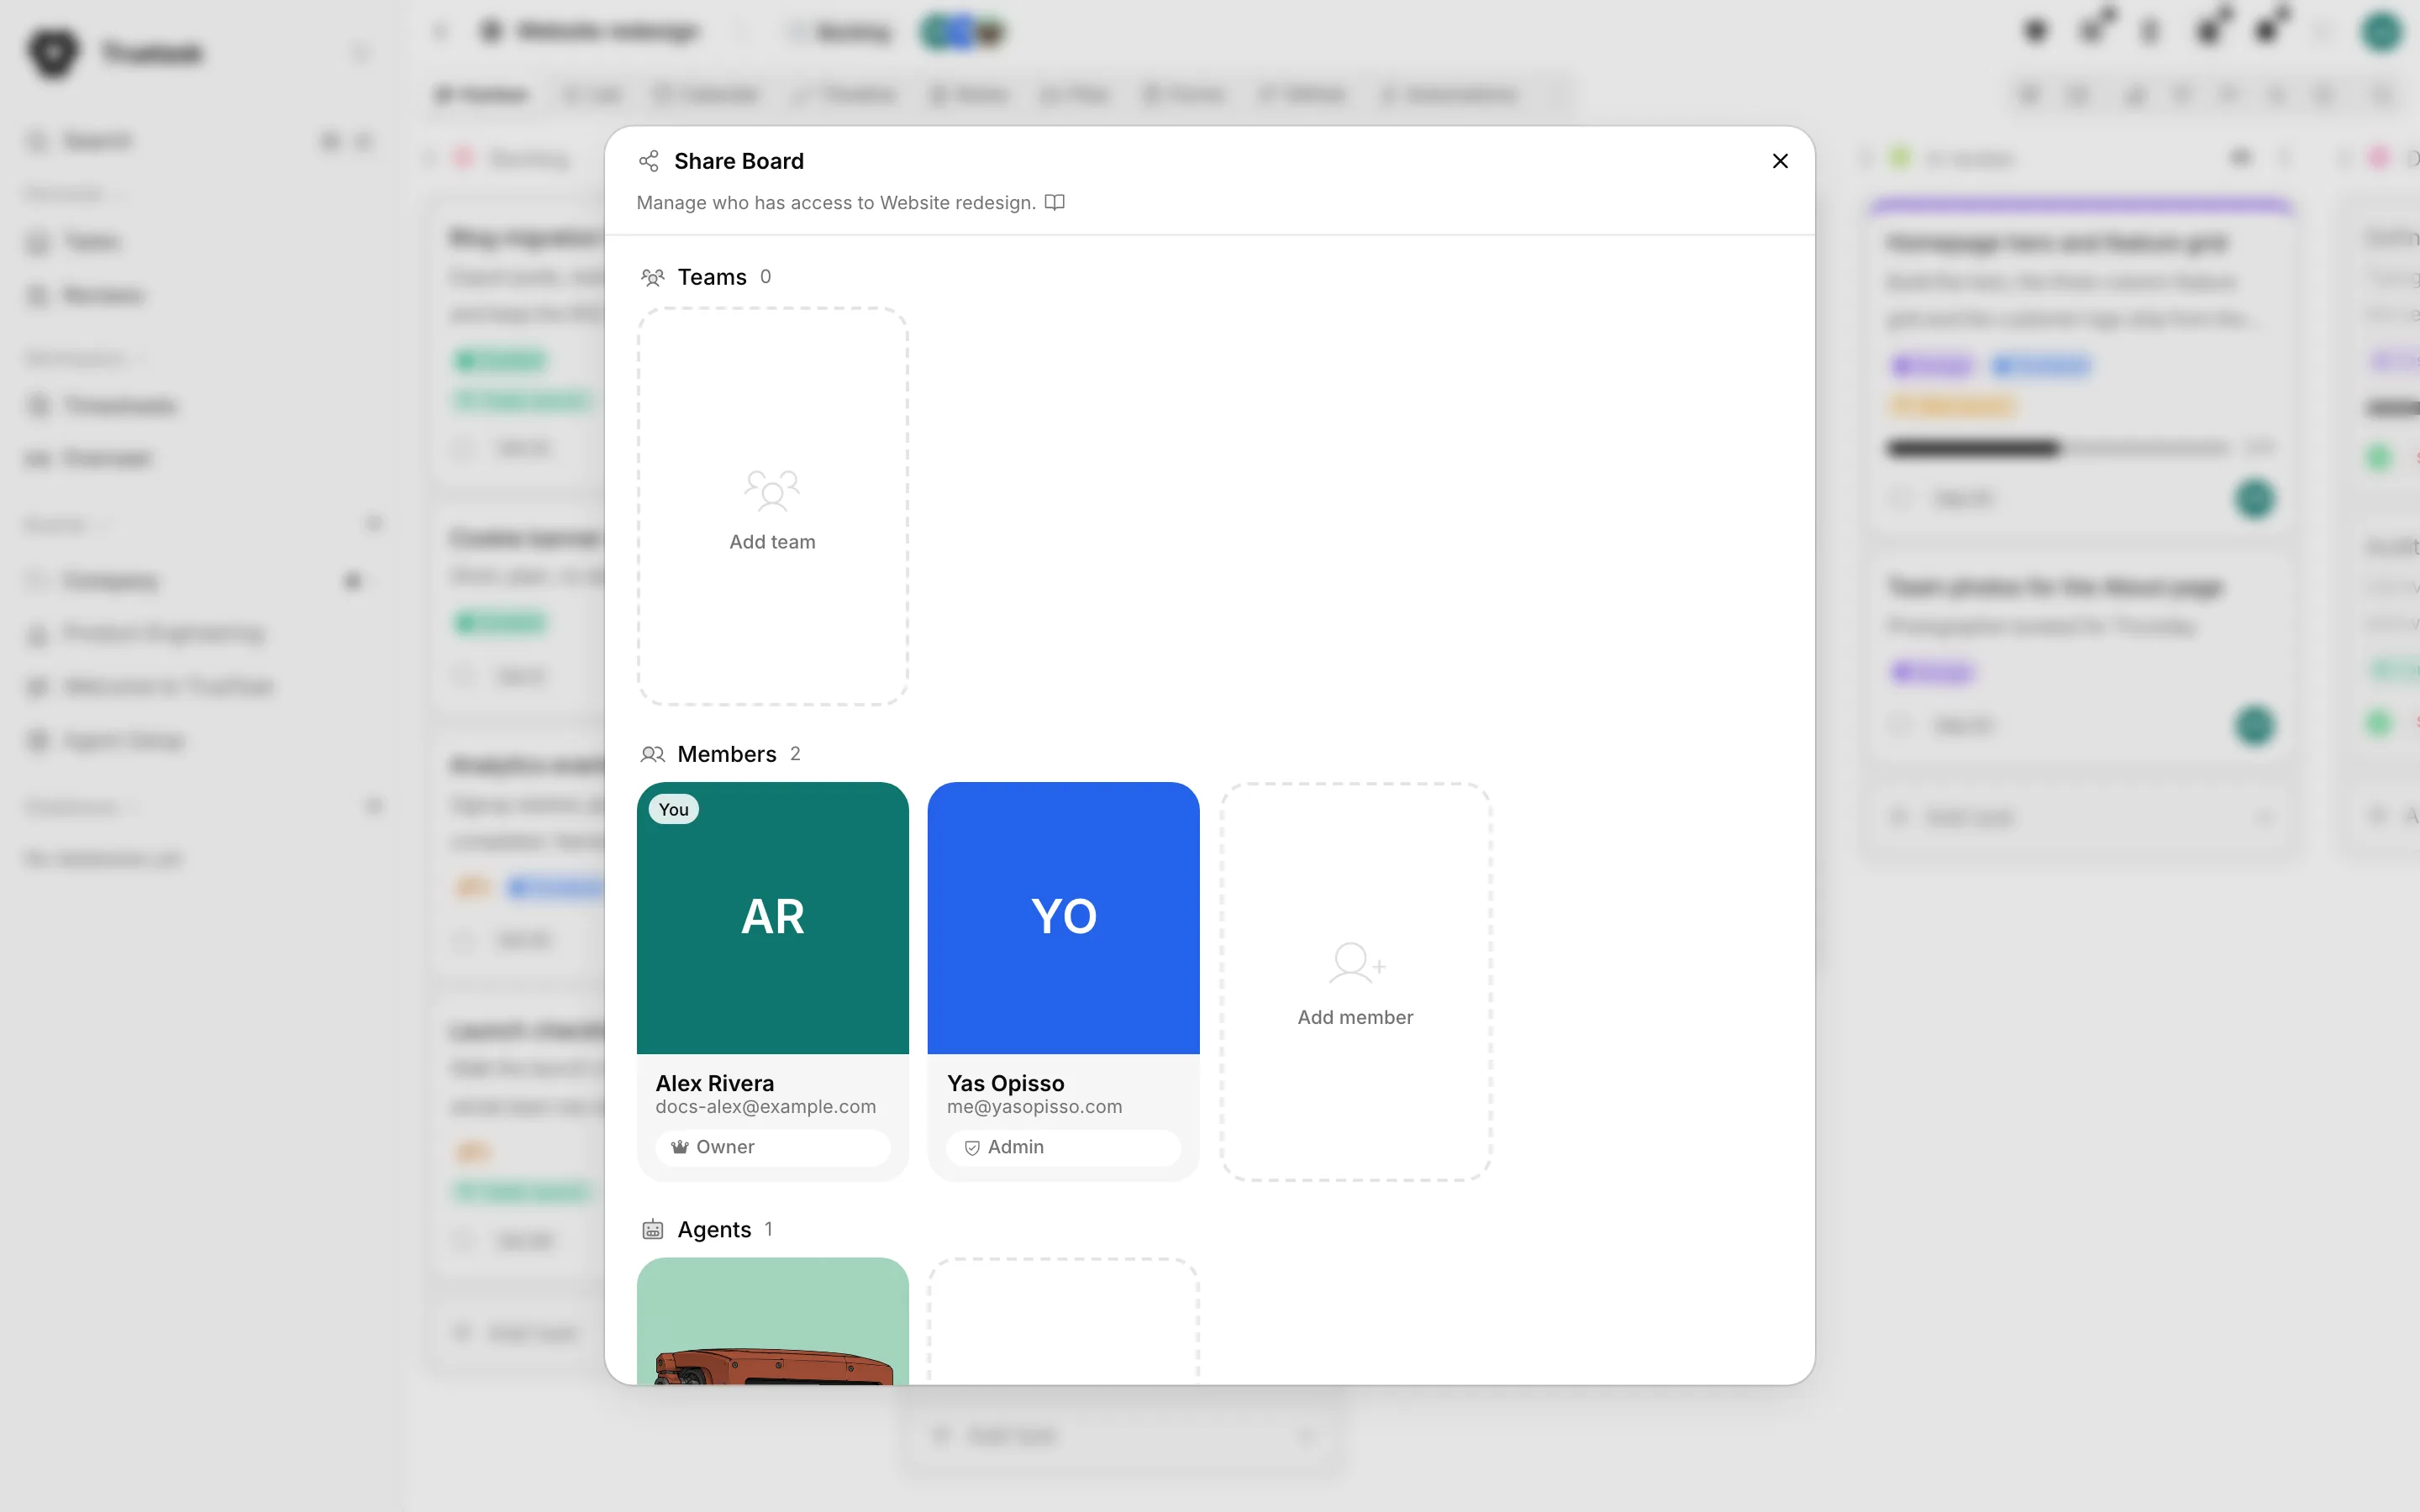Click the Owner role badge for Alex Rivera

(772, 1147)
